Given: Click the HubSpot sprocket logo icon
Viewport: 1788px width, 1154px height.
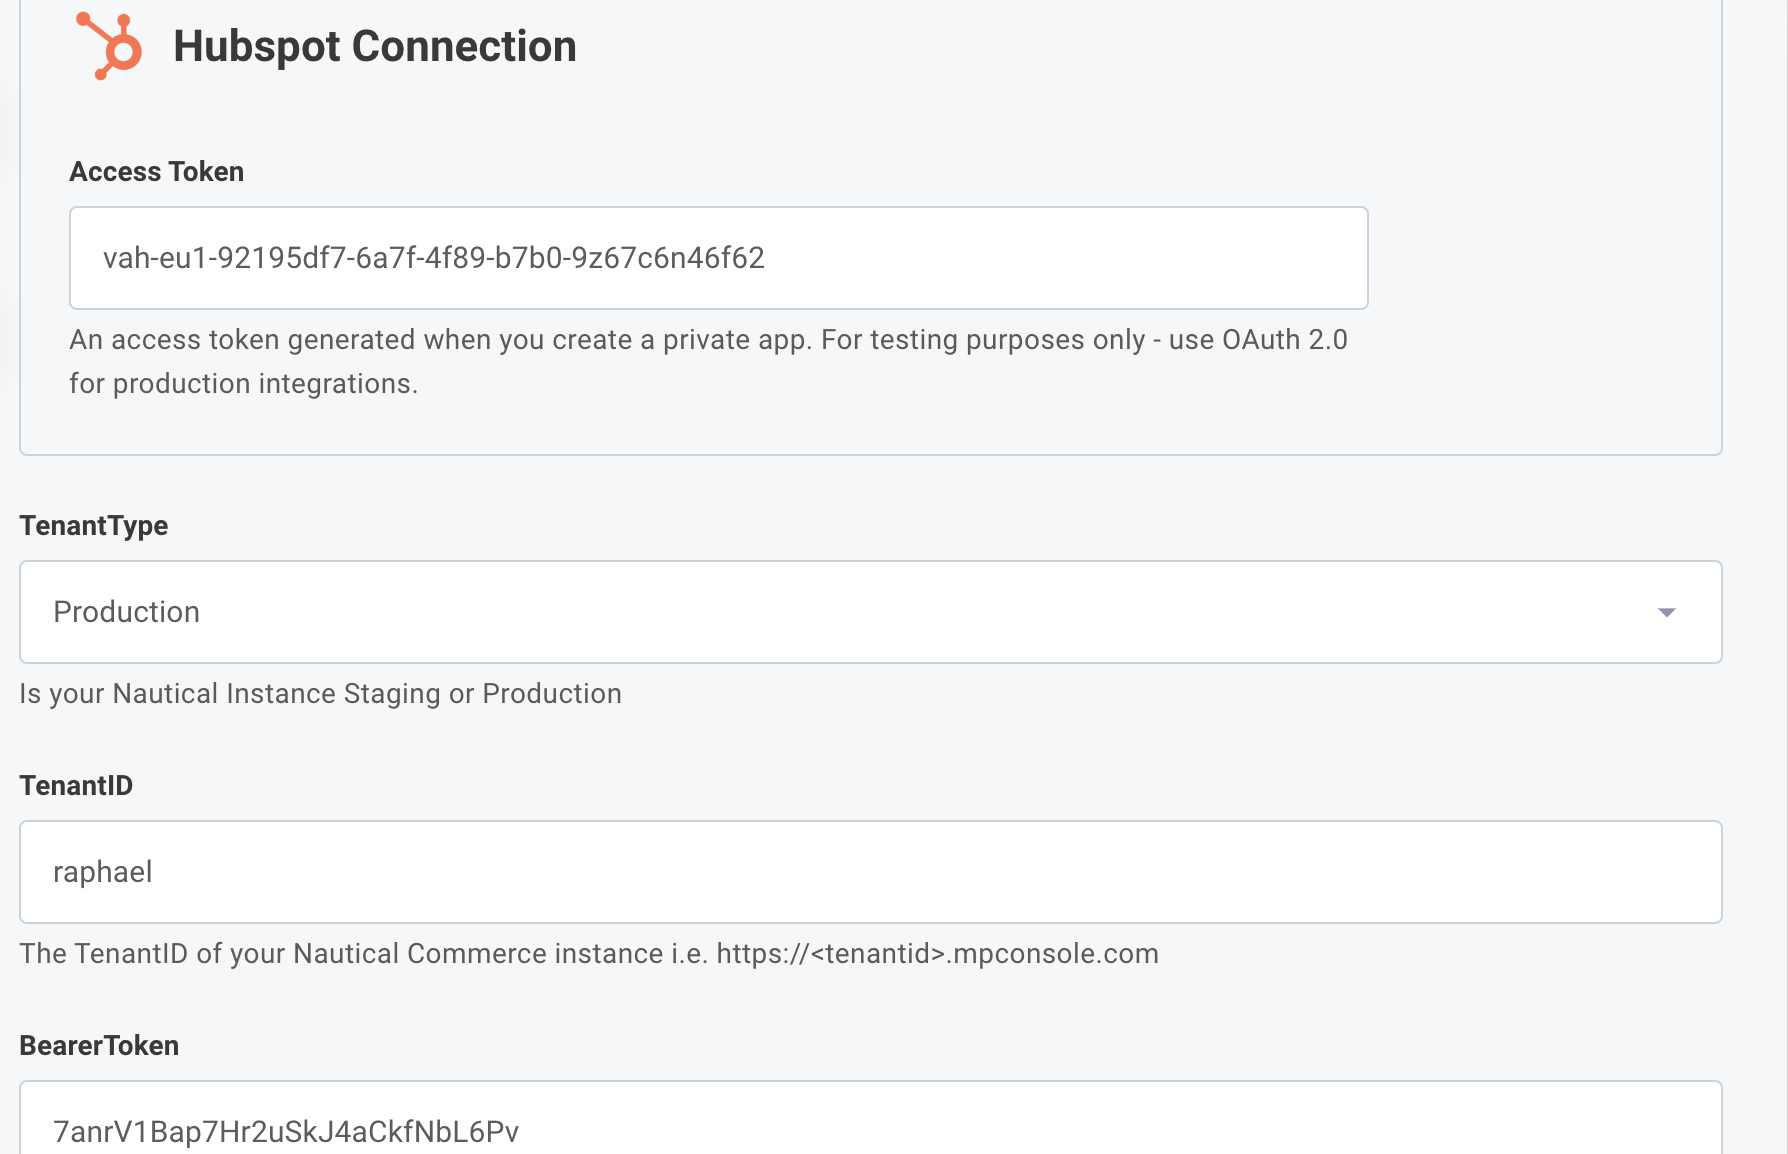Looking at the screenshot, I should [108, 44].
